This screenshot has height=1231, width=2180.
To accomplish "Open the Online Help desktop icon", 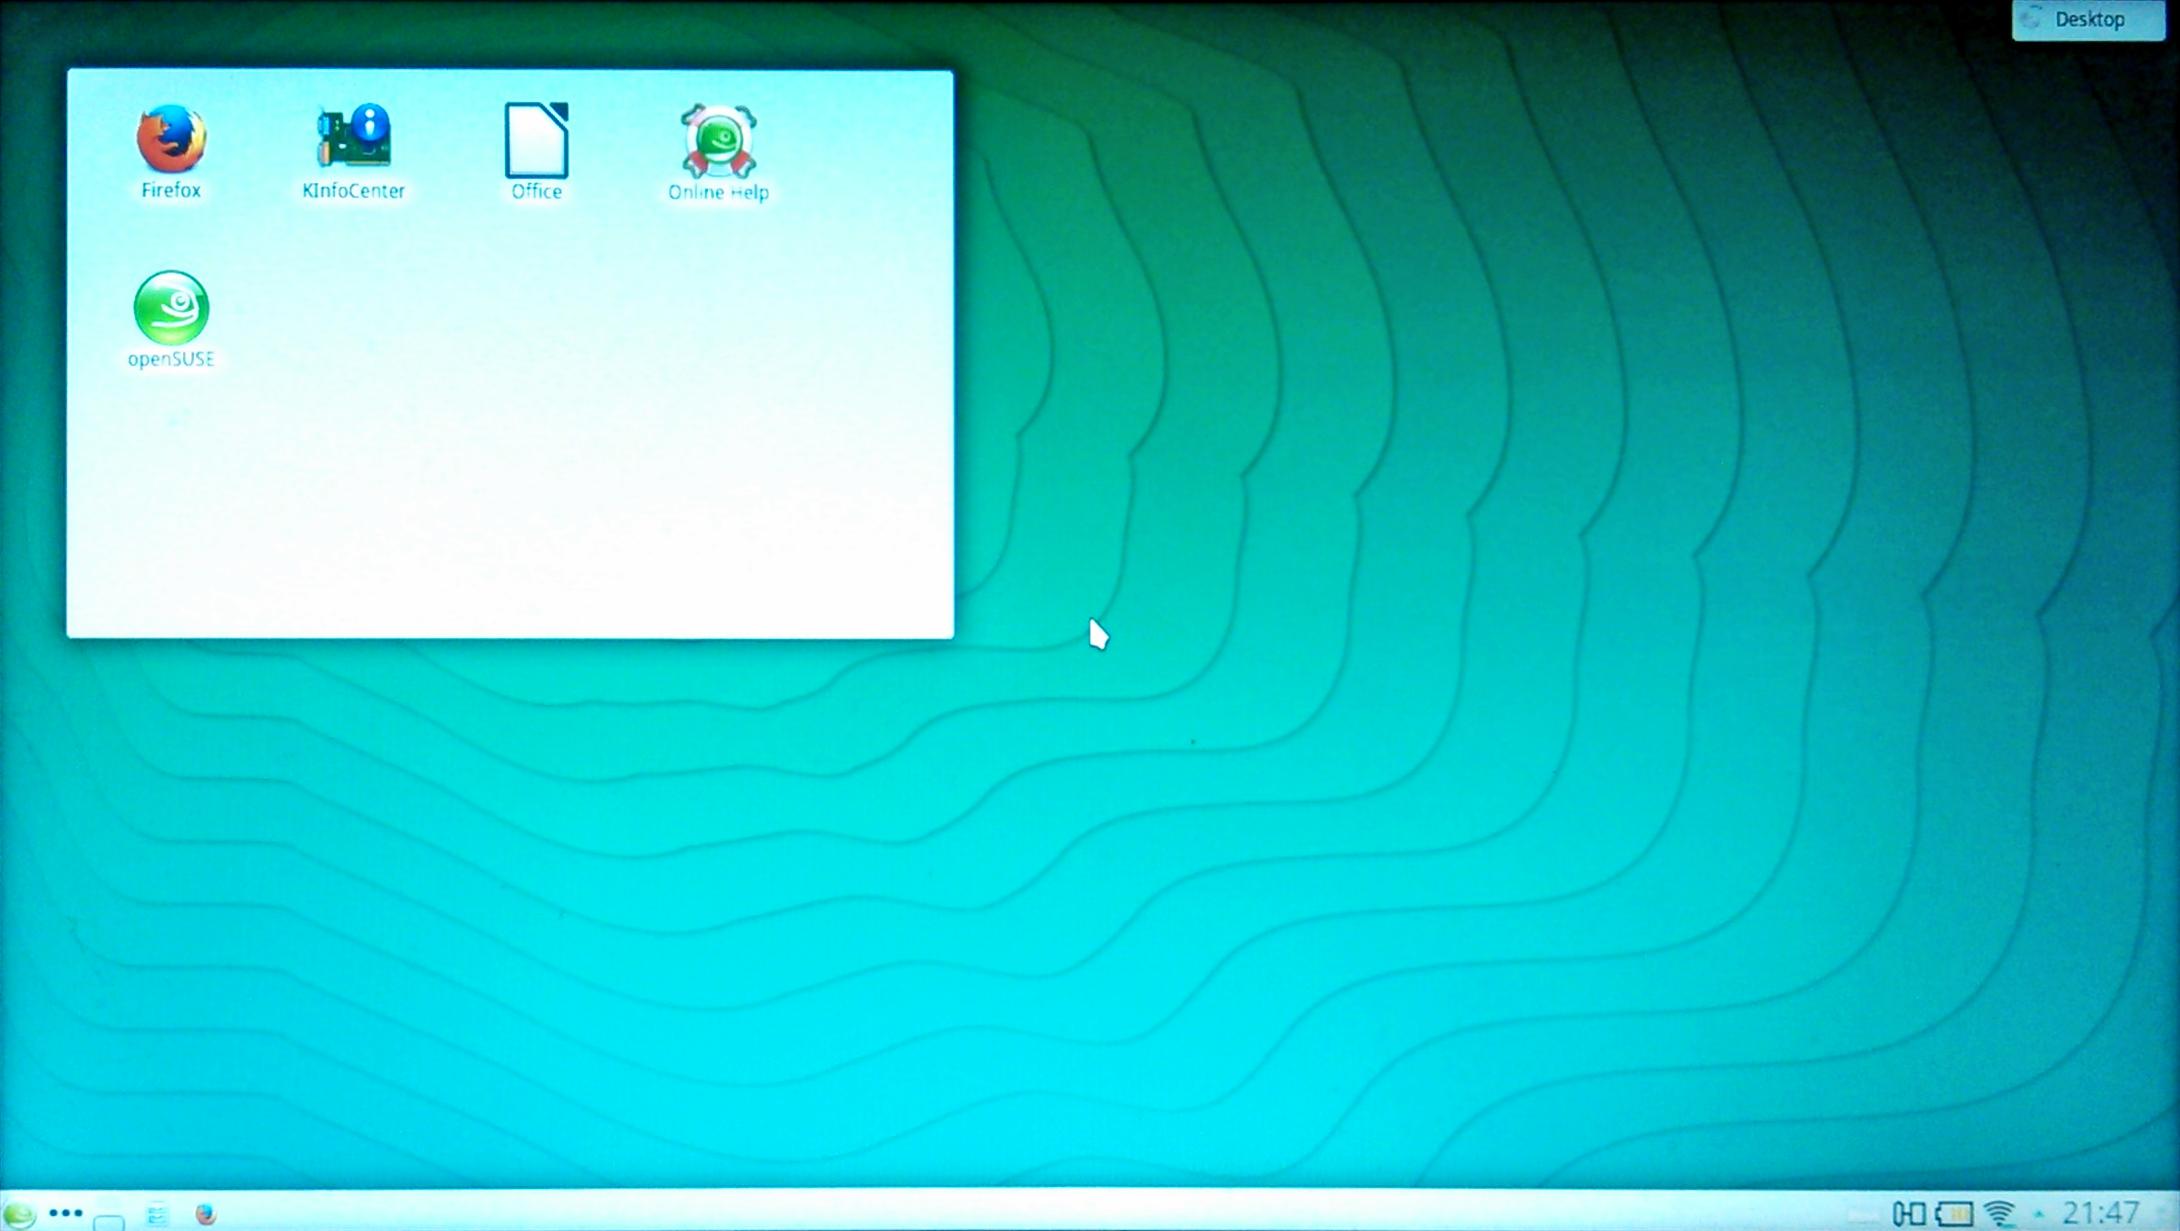I will pyautogui.click(x=718, y=152).
